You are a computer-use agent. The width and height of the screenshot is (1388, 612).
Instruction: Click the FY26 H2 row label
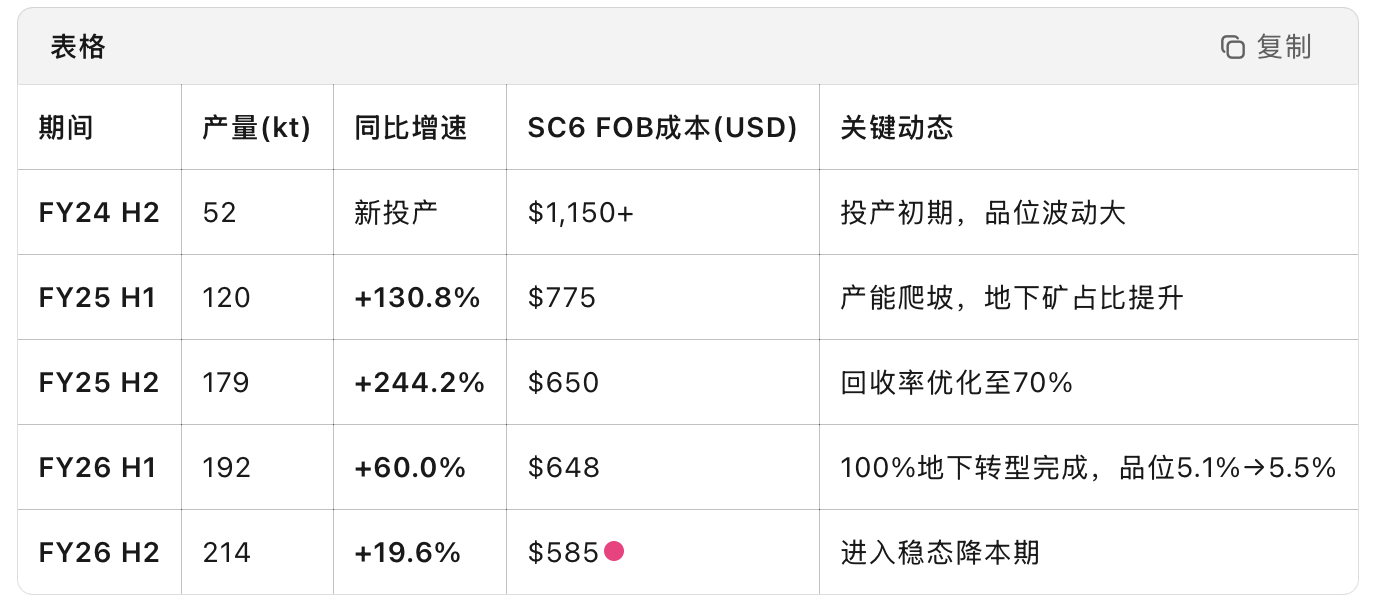coord(99,553)
